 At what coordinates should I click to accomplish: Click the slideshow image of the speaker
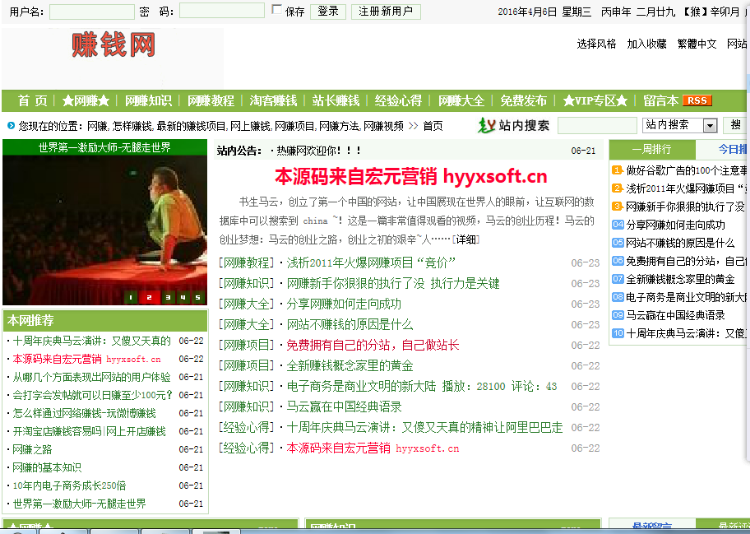point(105,230)
